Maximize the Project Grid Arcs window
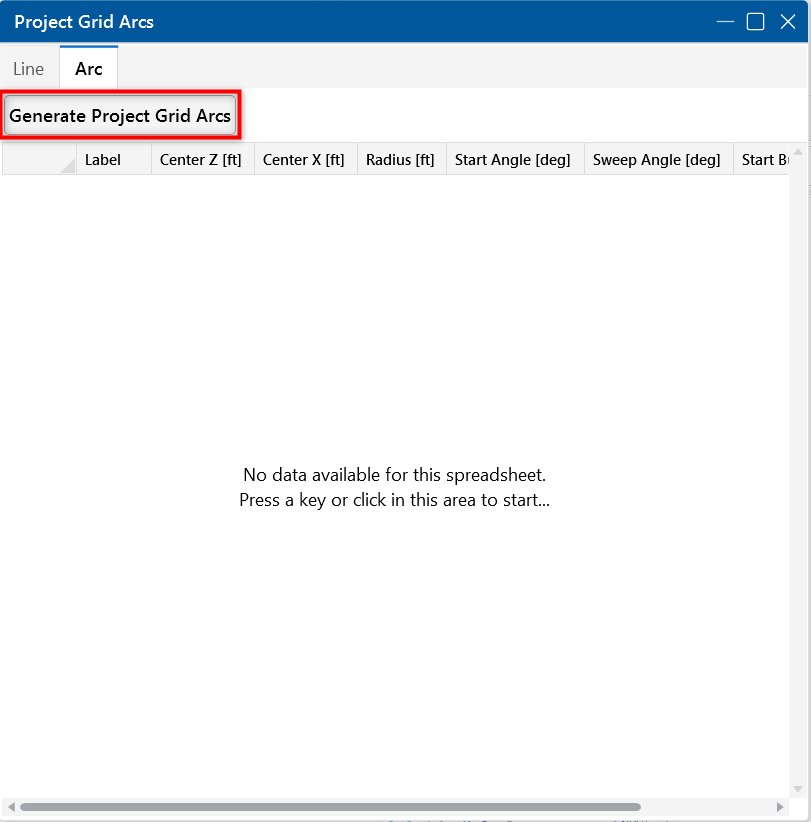This screenshot has height=822, width=811. [x=756, y=22]
